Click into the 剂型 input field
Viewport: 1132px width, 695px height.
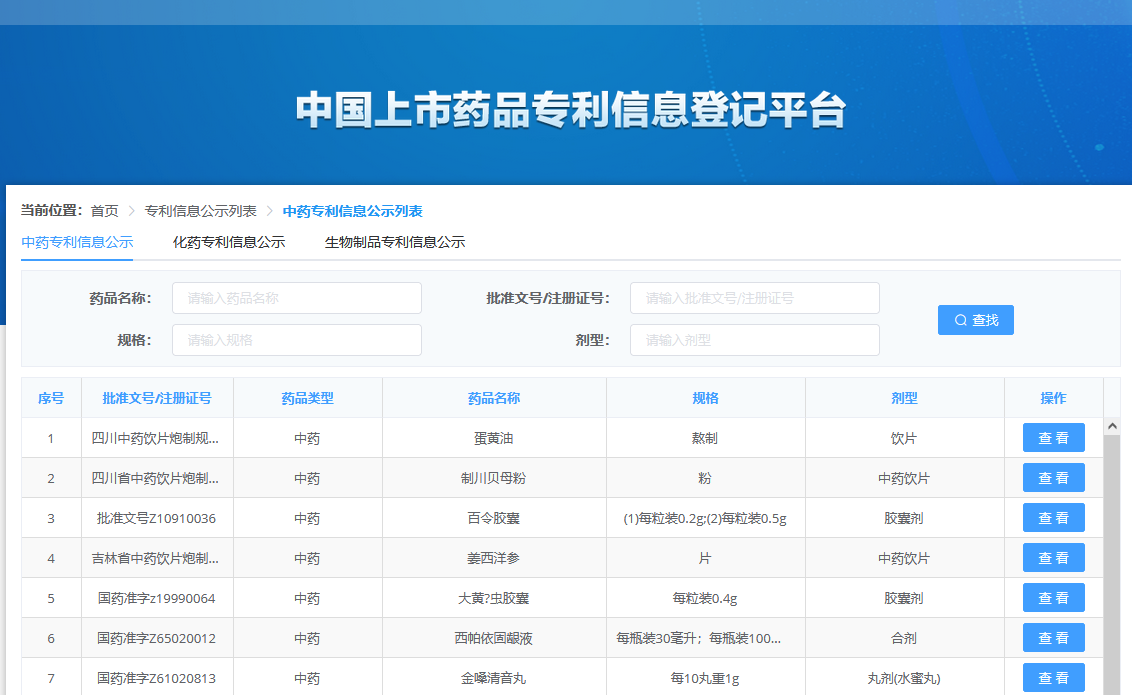point(754,340)
